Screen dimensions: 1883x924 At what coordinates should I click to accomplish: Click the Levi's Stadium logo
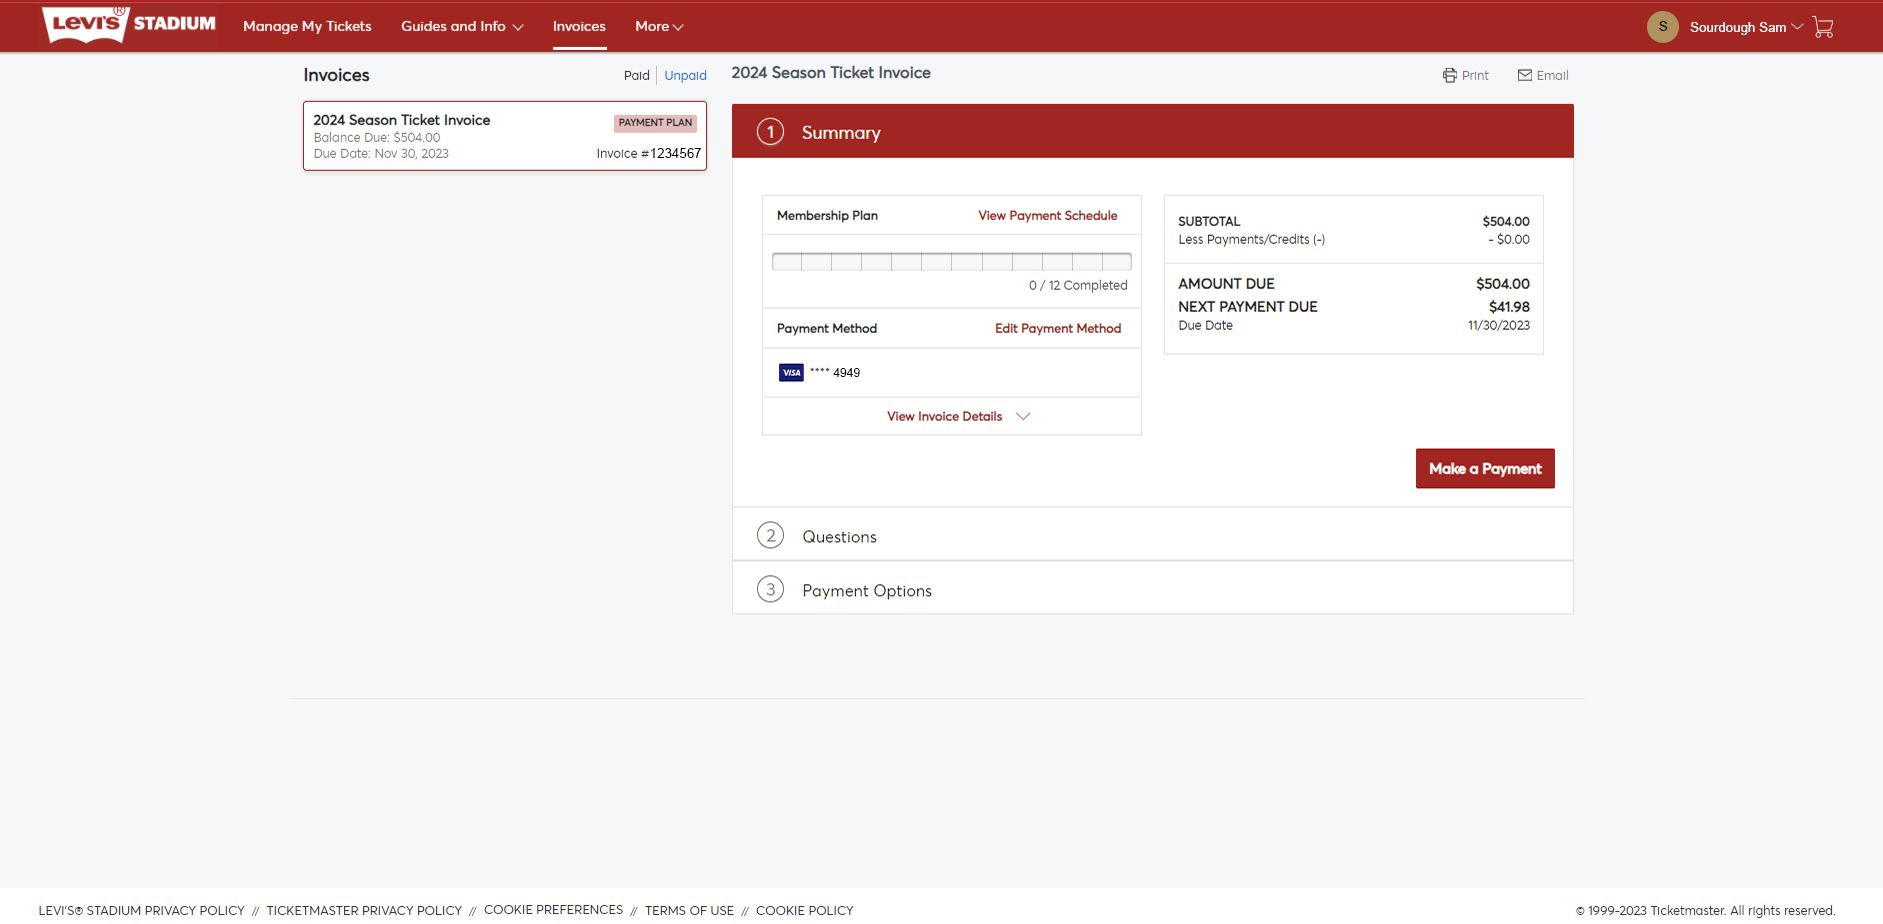click(129, 25)
